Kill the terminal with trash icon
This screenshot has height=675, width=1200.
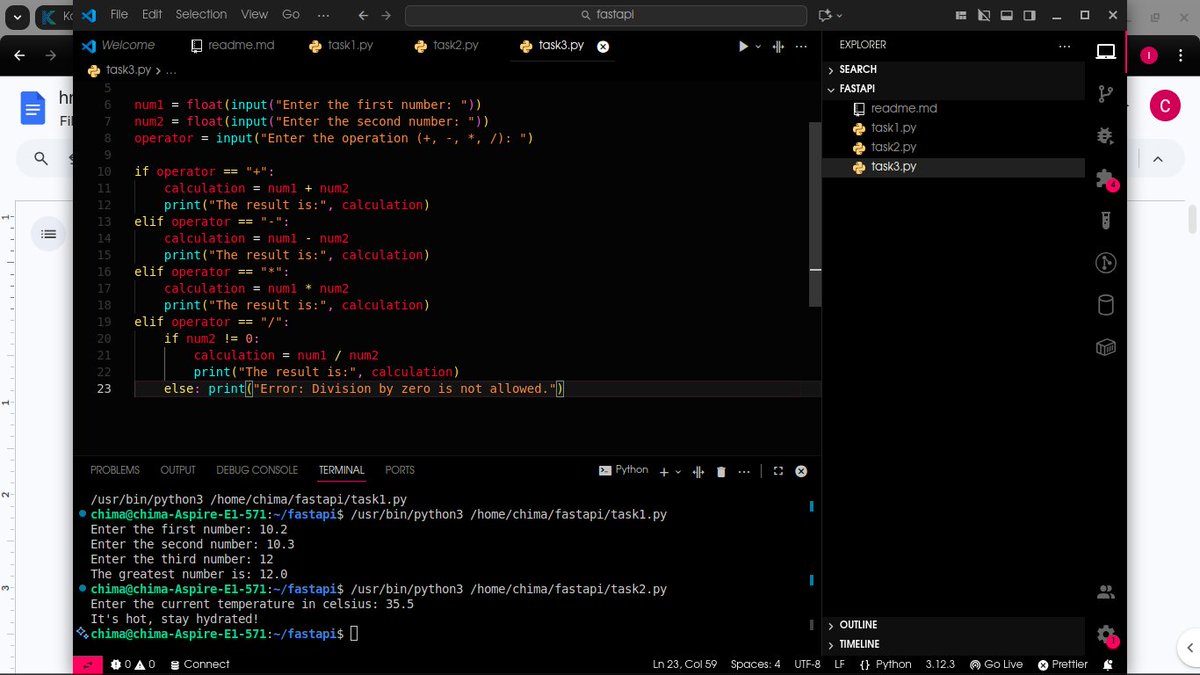point(721,471)
